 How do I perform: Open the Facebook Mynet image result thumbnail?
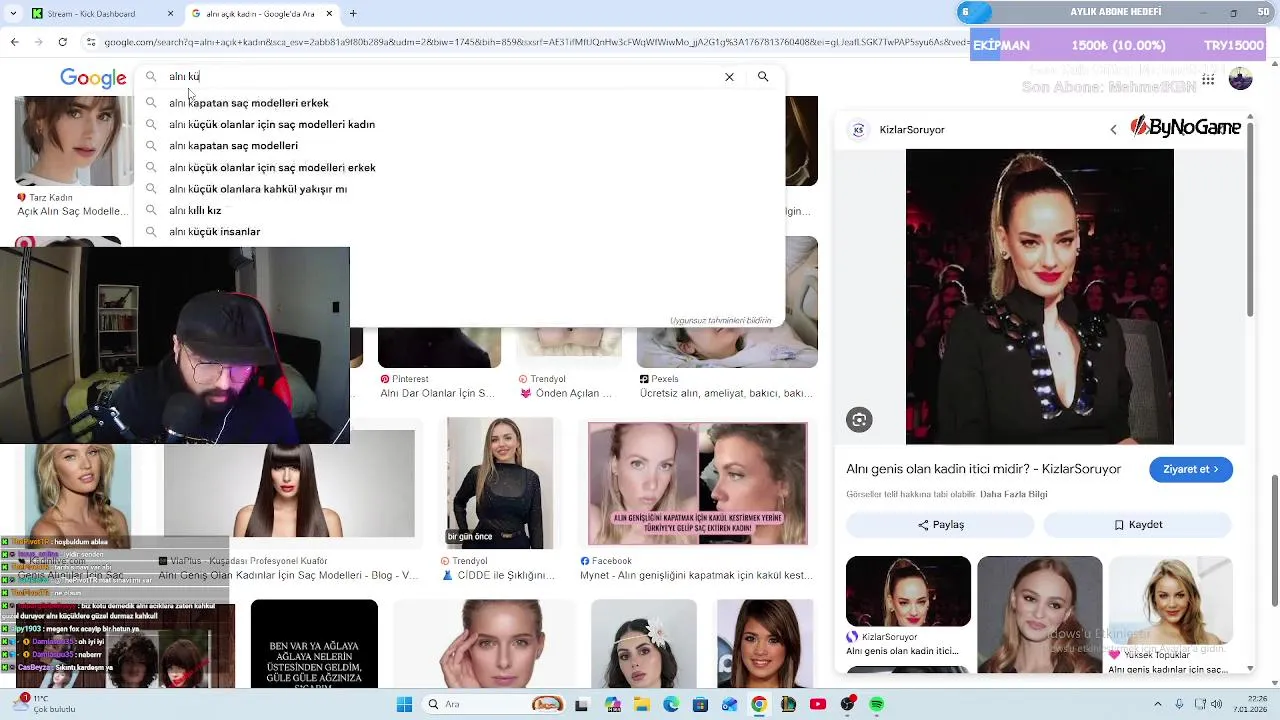(698, 484)
